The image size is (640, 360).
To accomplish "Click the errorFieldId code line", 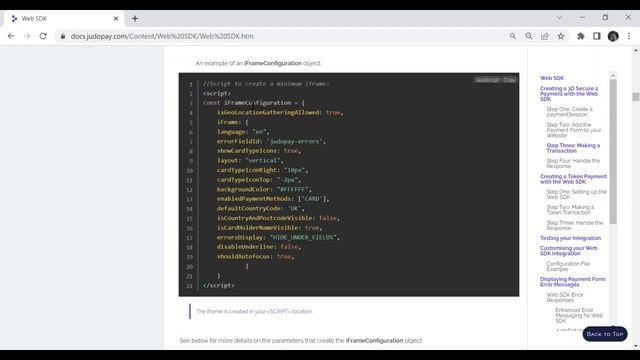I will click(x=271, y=141).
